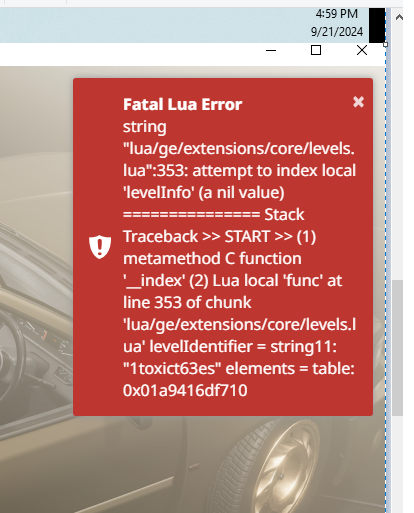Click the "line 353 of chunk" text
414x513 pixels.
tap(187, 303)
